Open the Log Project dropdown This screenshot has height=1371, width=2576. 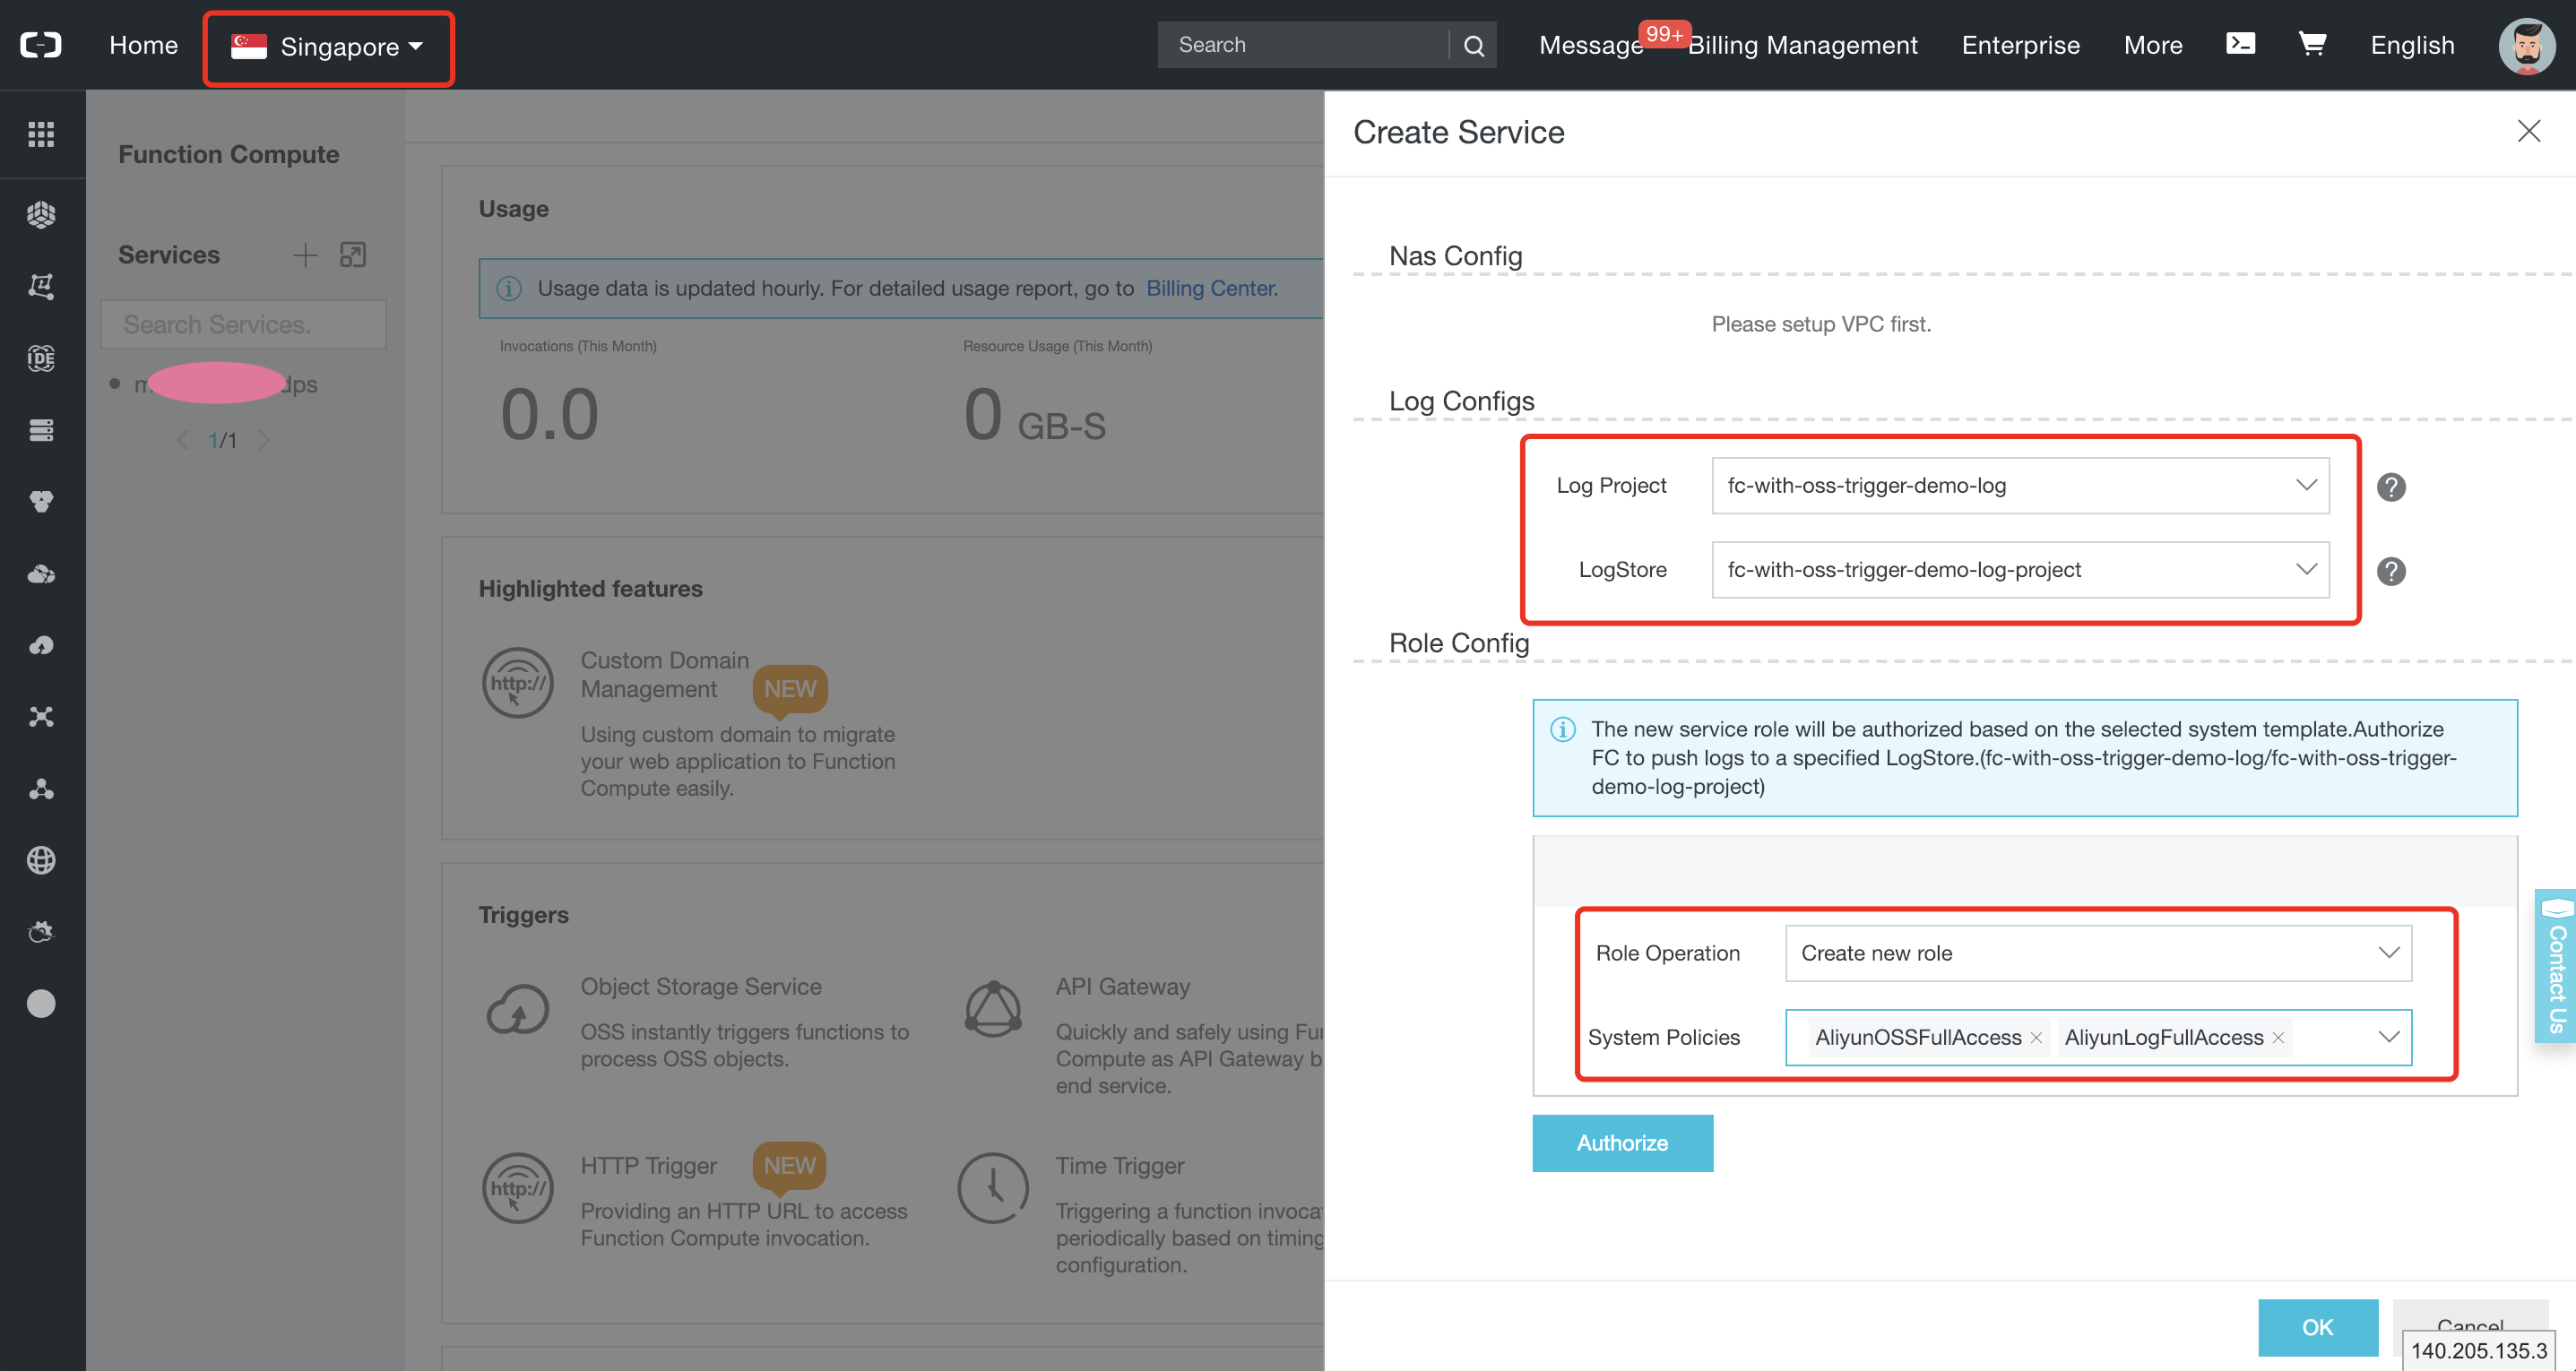[2020, 486]
